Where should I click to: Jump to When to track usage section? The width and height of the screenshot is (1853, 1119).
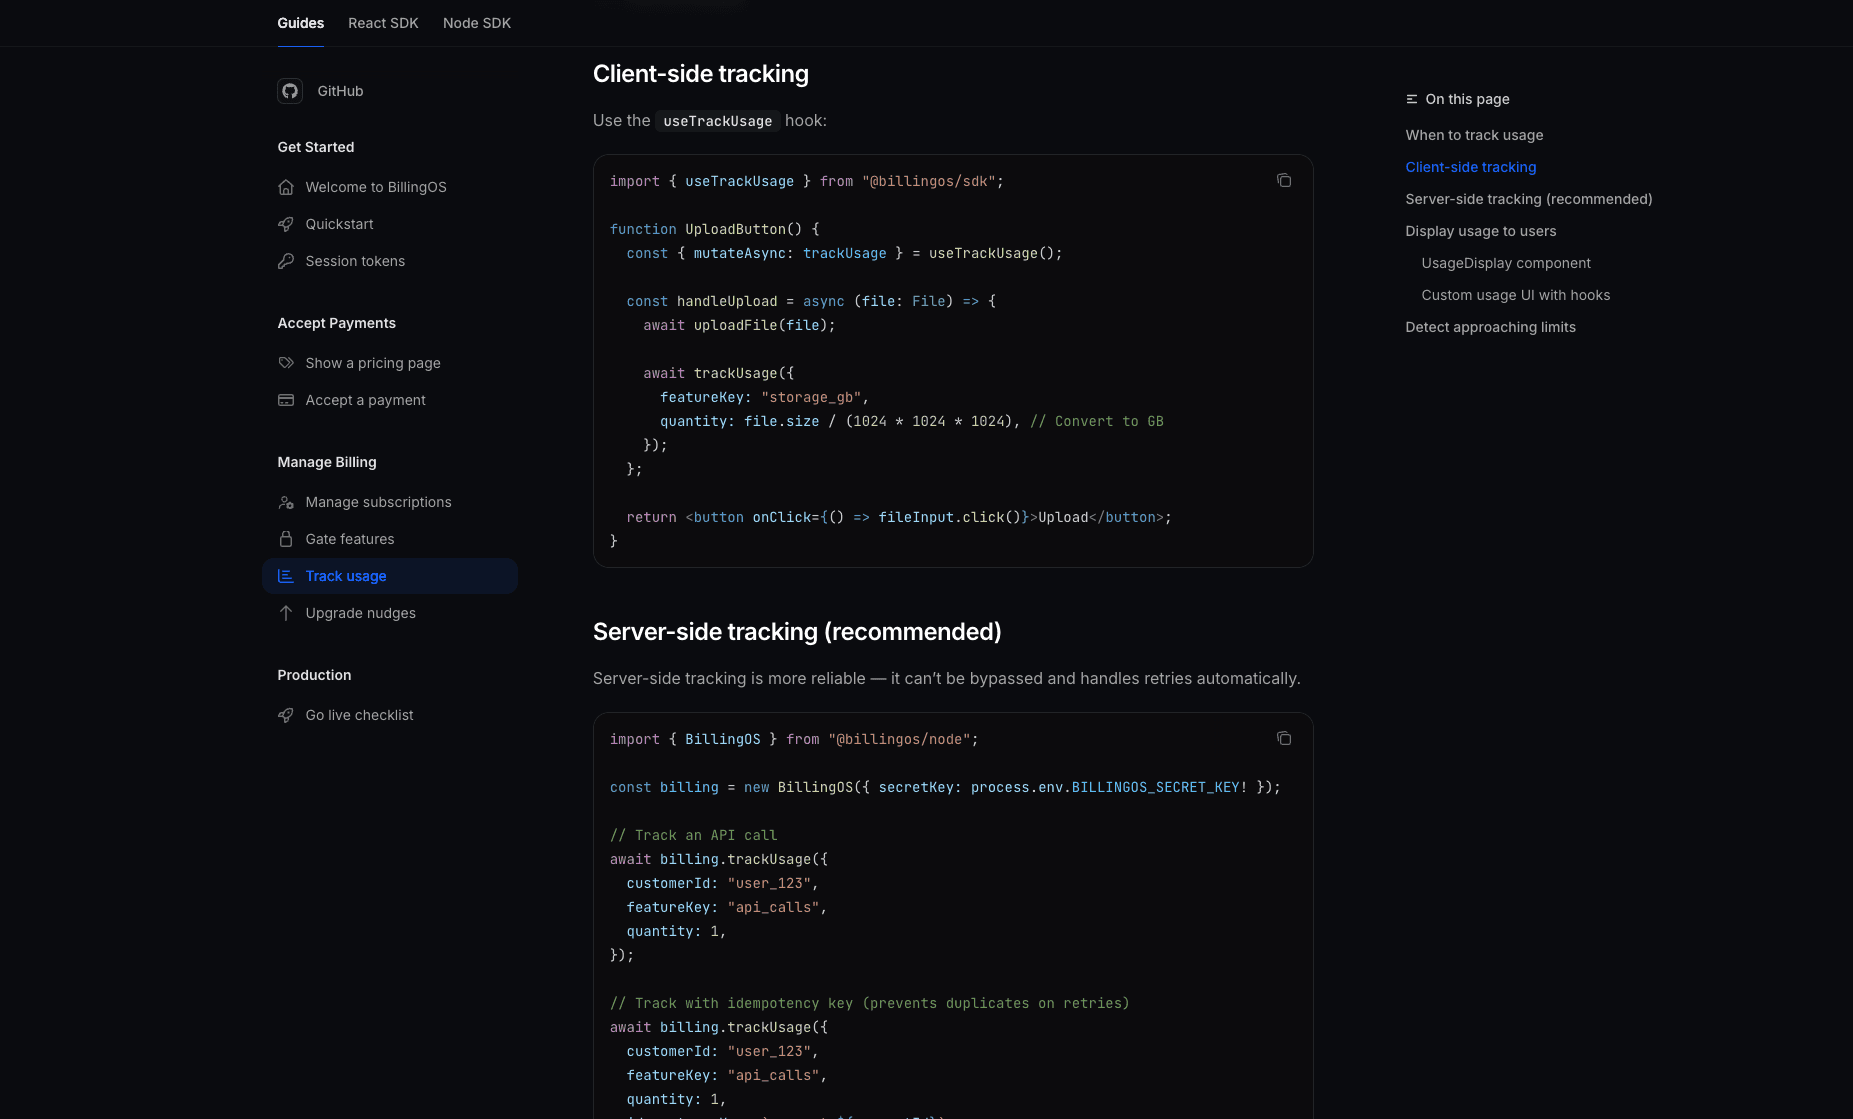(x=1474, y=135)
